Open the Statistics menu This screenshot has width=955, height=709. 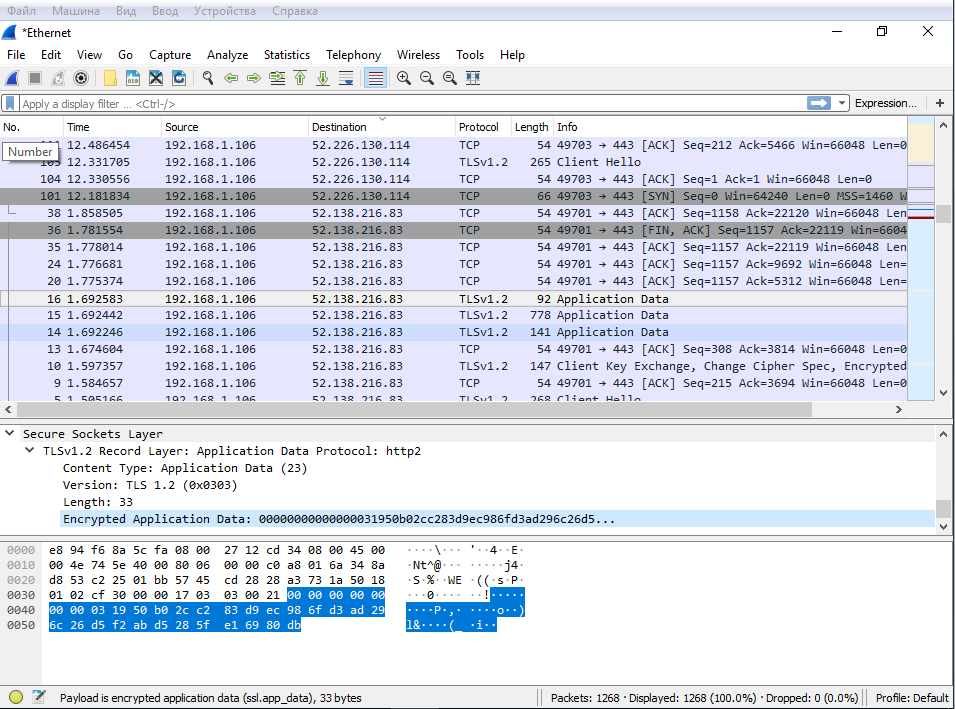coord(287,55)
